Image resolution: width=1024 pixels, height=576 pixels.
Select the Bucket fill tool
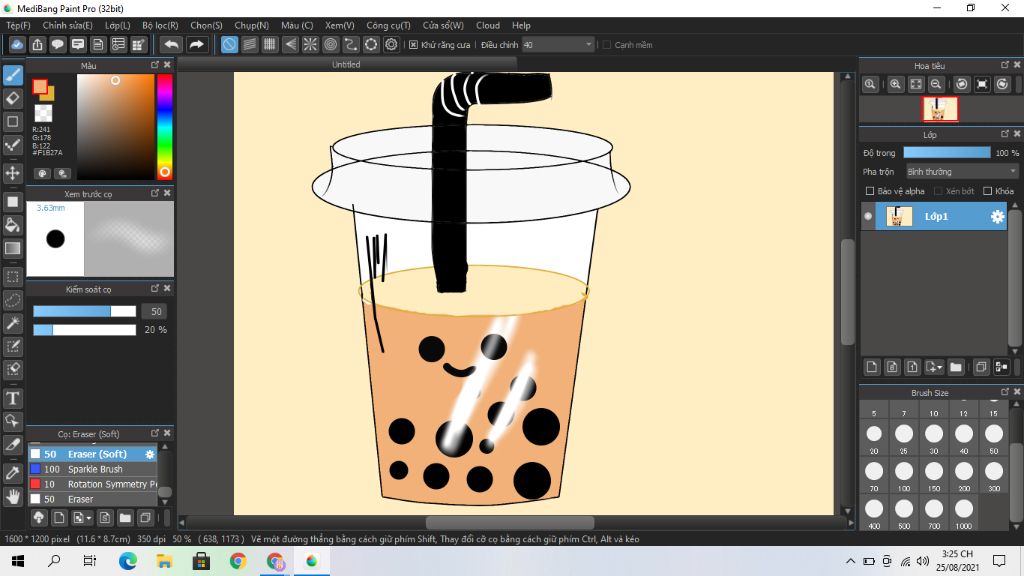point(13,225)
